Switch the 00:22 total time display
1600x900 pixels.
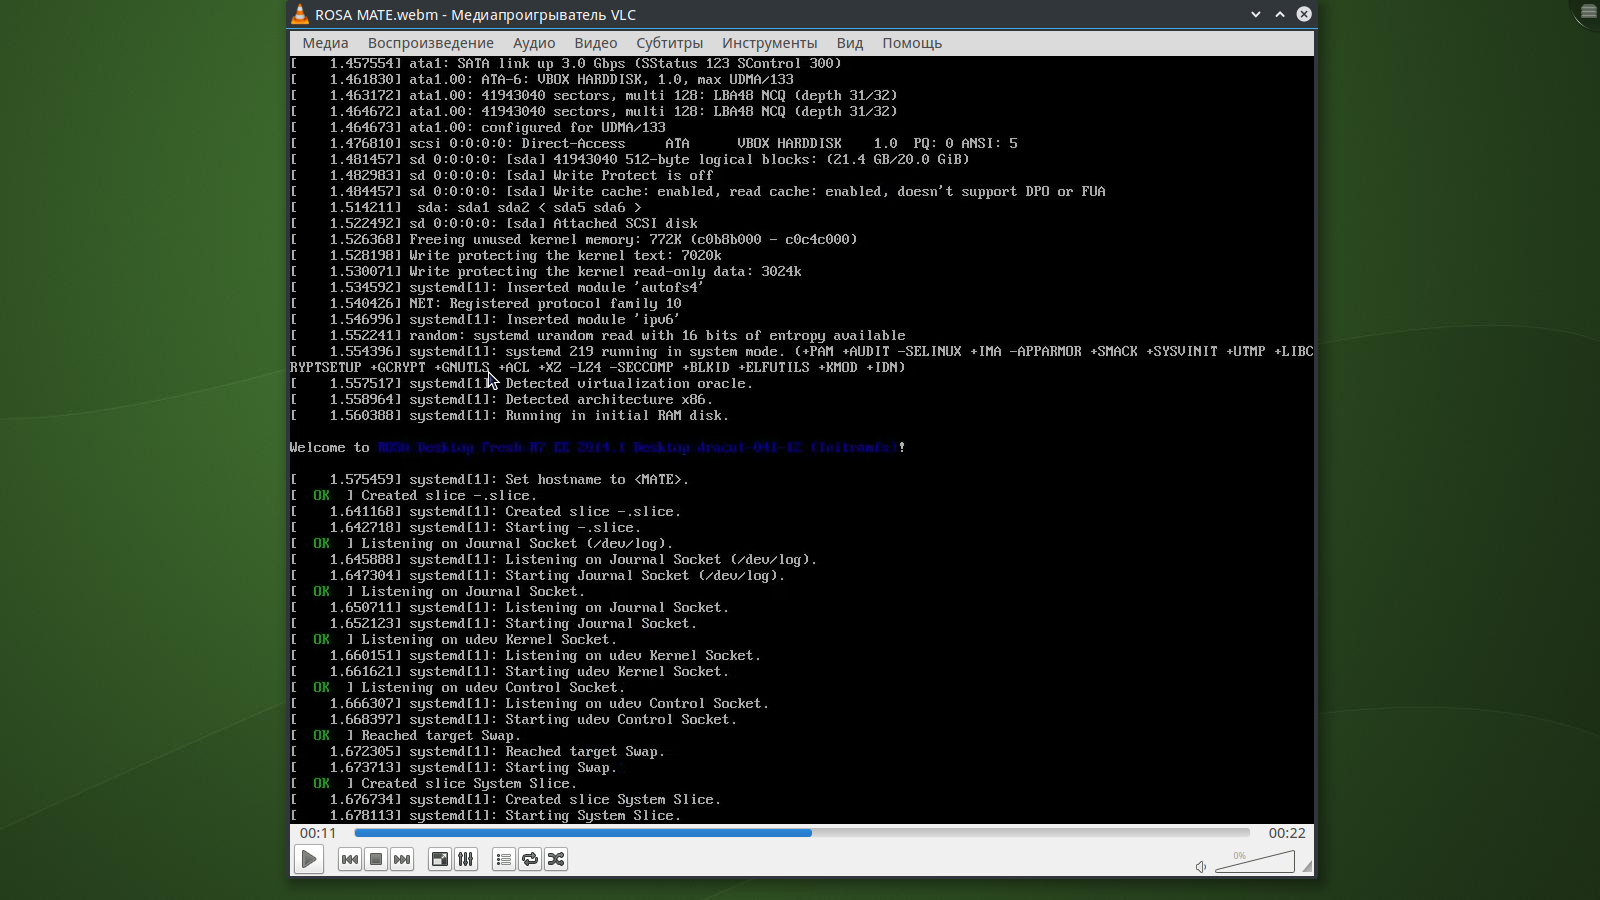(x=1287, y=833)
